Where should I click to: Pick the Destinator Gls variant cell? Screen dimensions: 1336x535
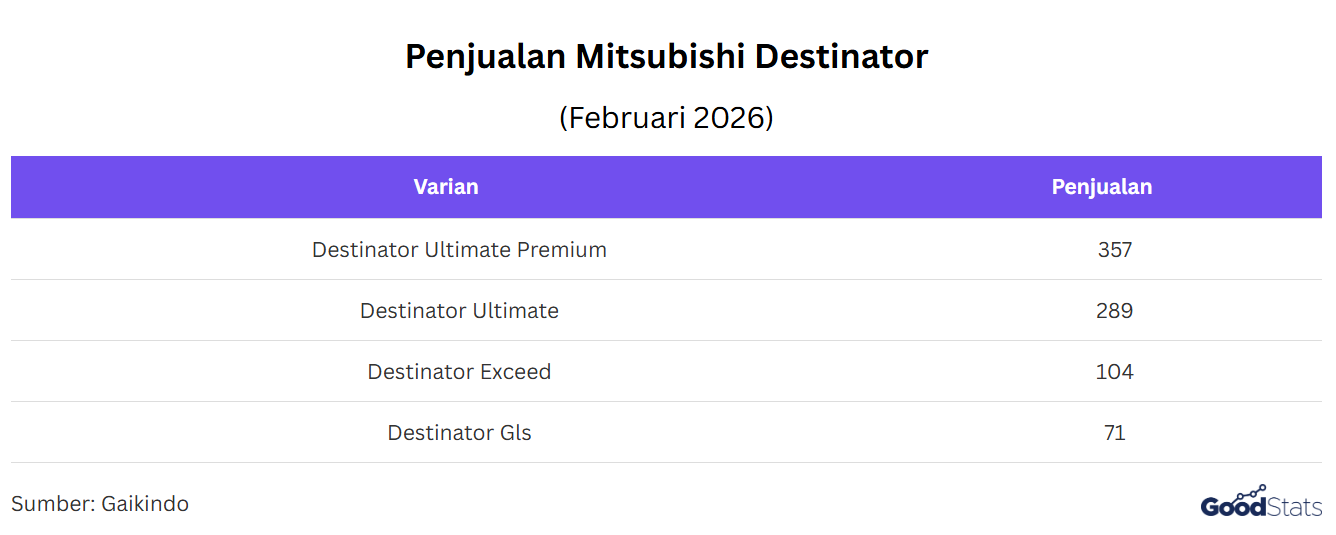[459, 432]
